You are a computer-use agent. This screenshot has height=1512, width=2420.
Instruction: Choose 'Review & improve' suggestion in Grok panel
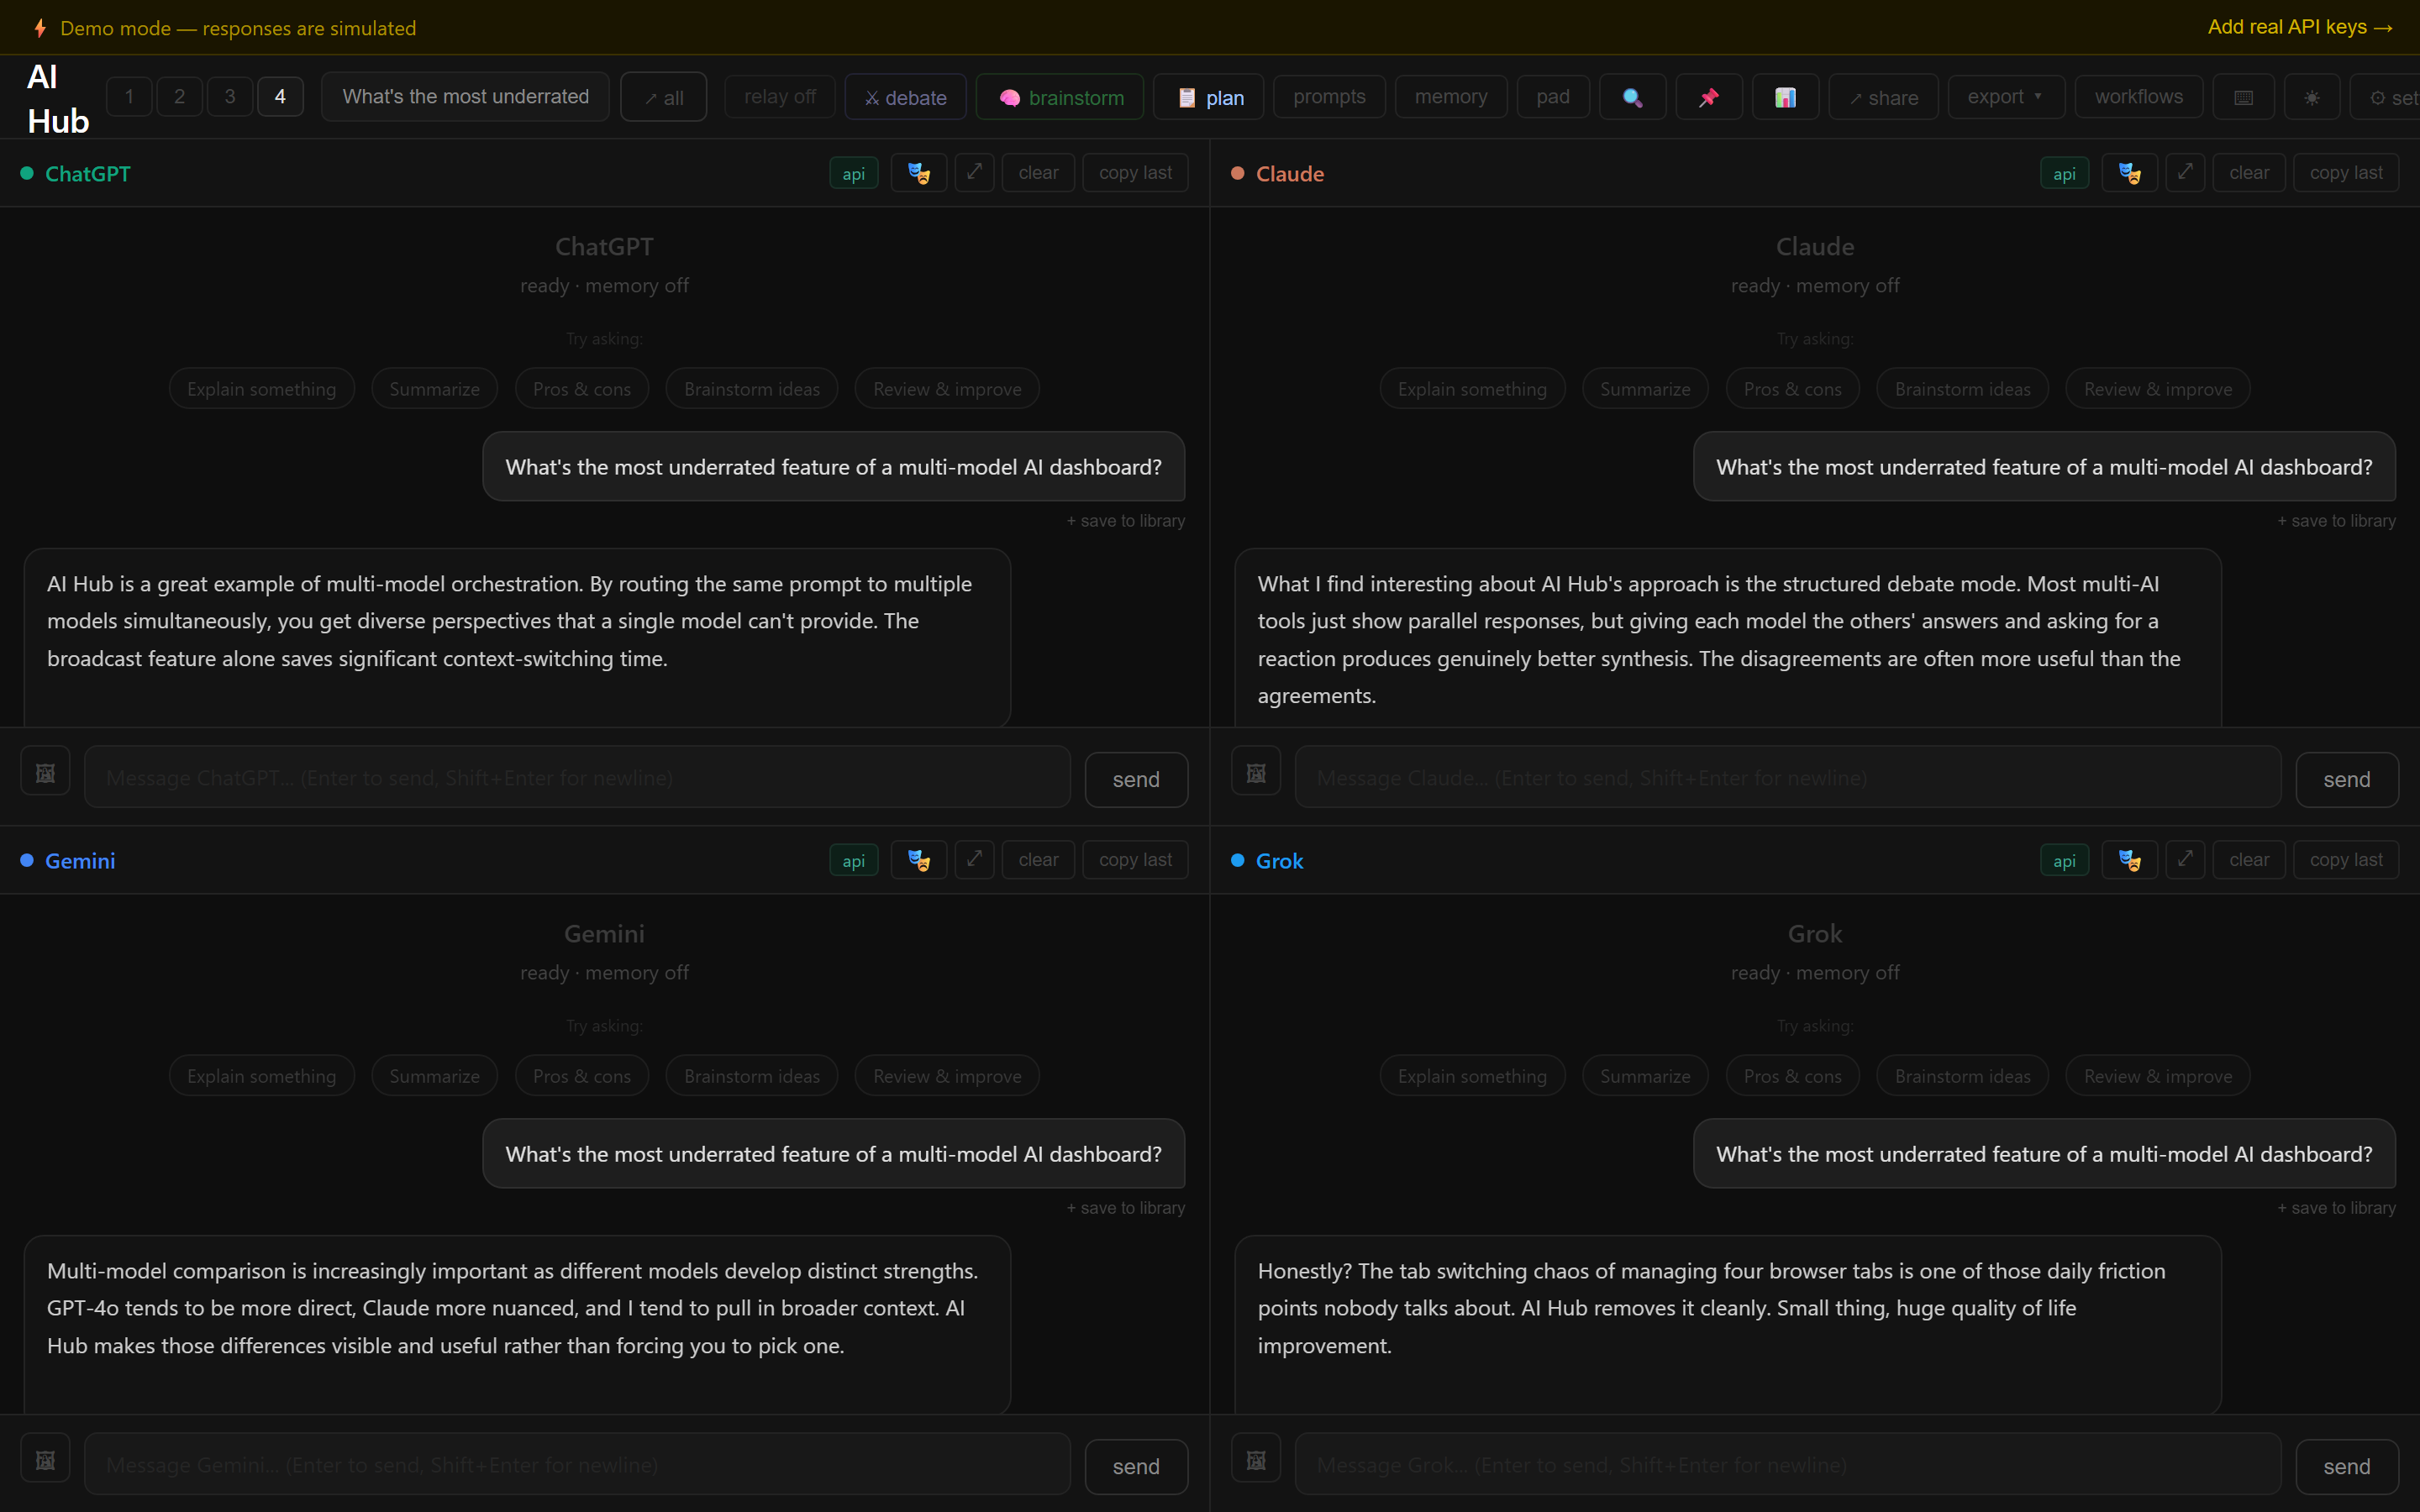[2158, 1076]
